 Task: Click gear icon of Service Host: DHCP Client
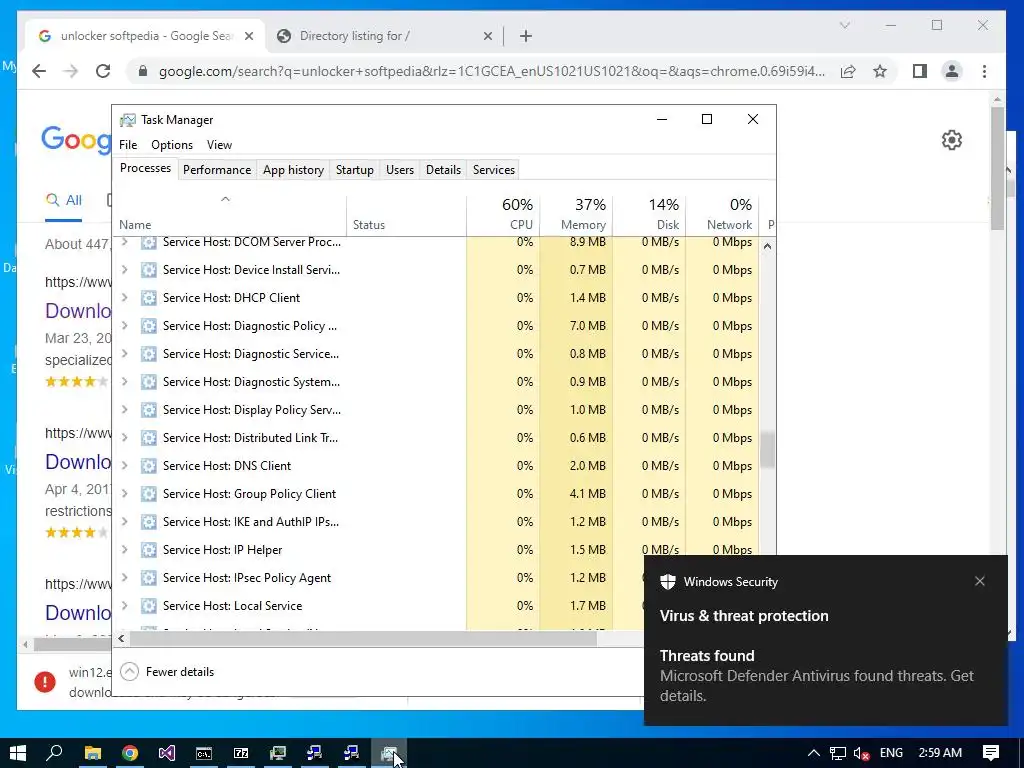149,298
